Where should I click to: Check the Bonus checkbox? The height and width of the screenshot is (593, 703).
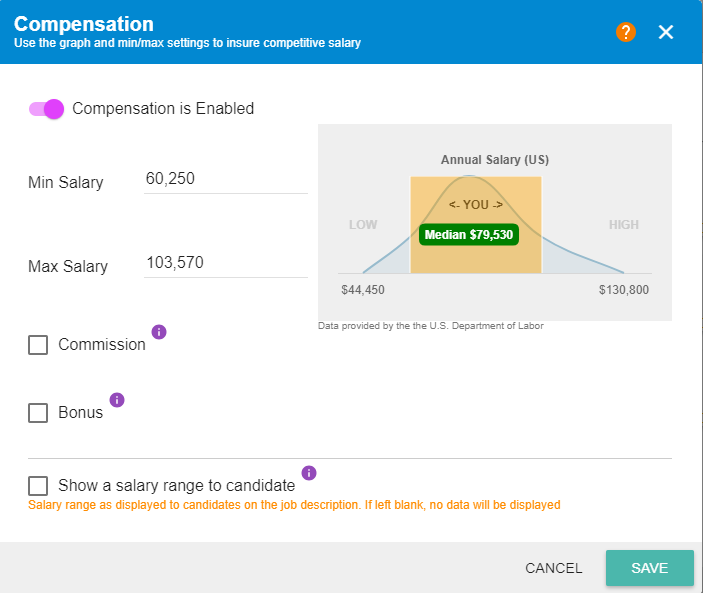click(x=38, y=412)
